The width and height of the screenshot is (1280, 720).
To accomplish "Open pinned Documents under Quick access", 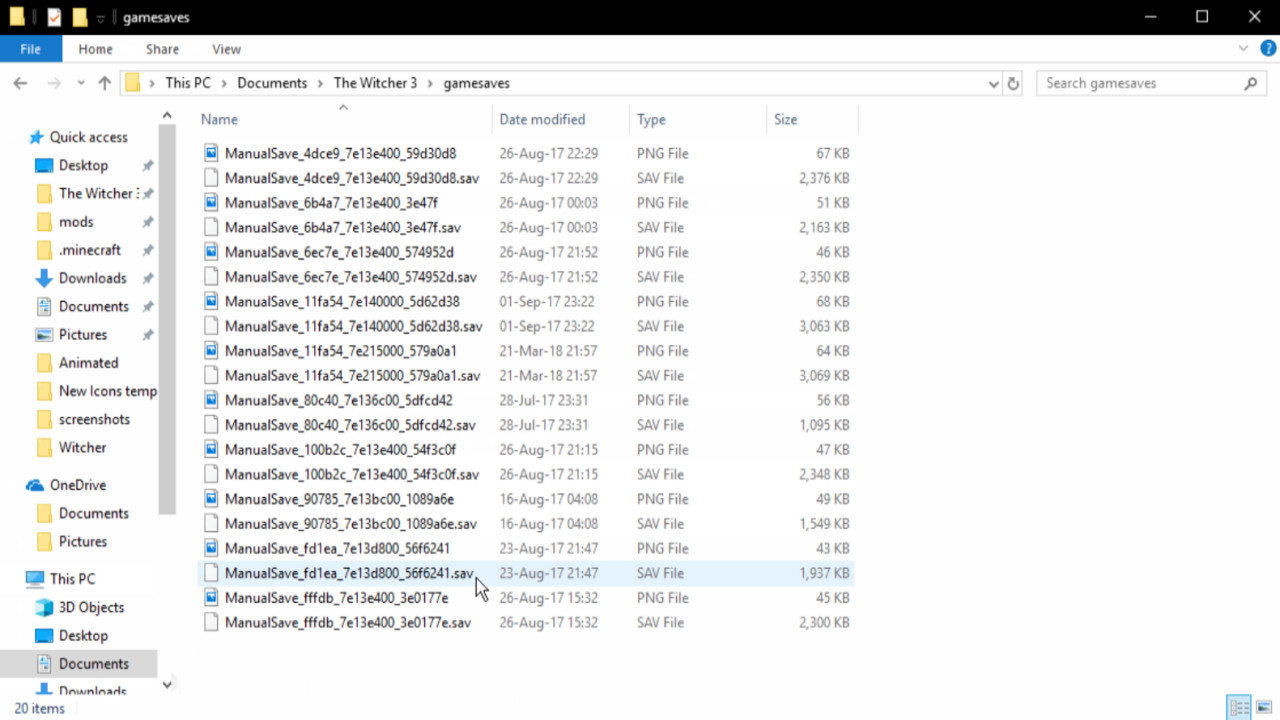I will coord(93,306).
